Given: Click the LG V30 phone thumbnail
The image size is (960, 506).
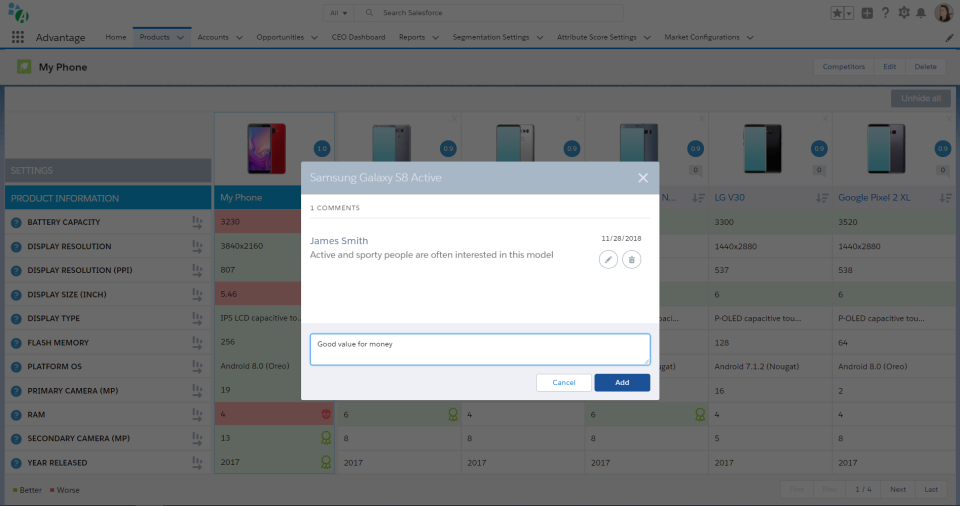Looking at the screenshot, I should 762,149.
